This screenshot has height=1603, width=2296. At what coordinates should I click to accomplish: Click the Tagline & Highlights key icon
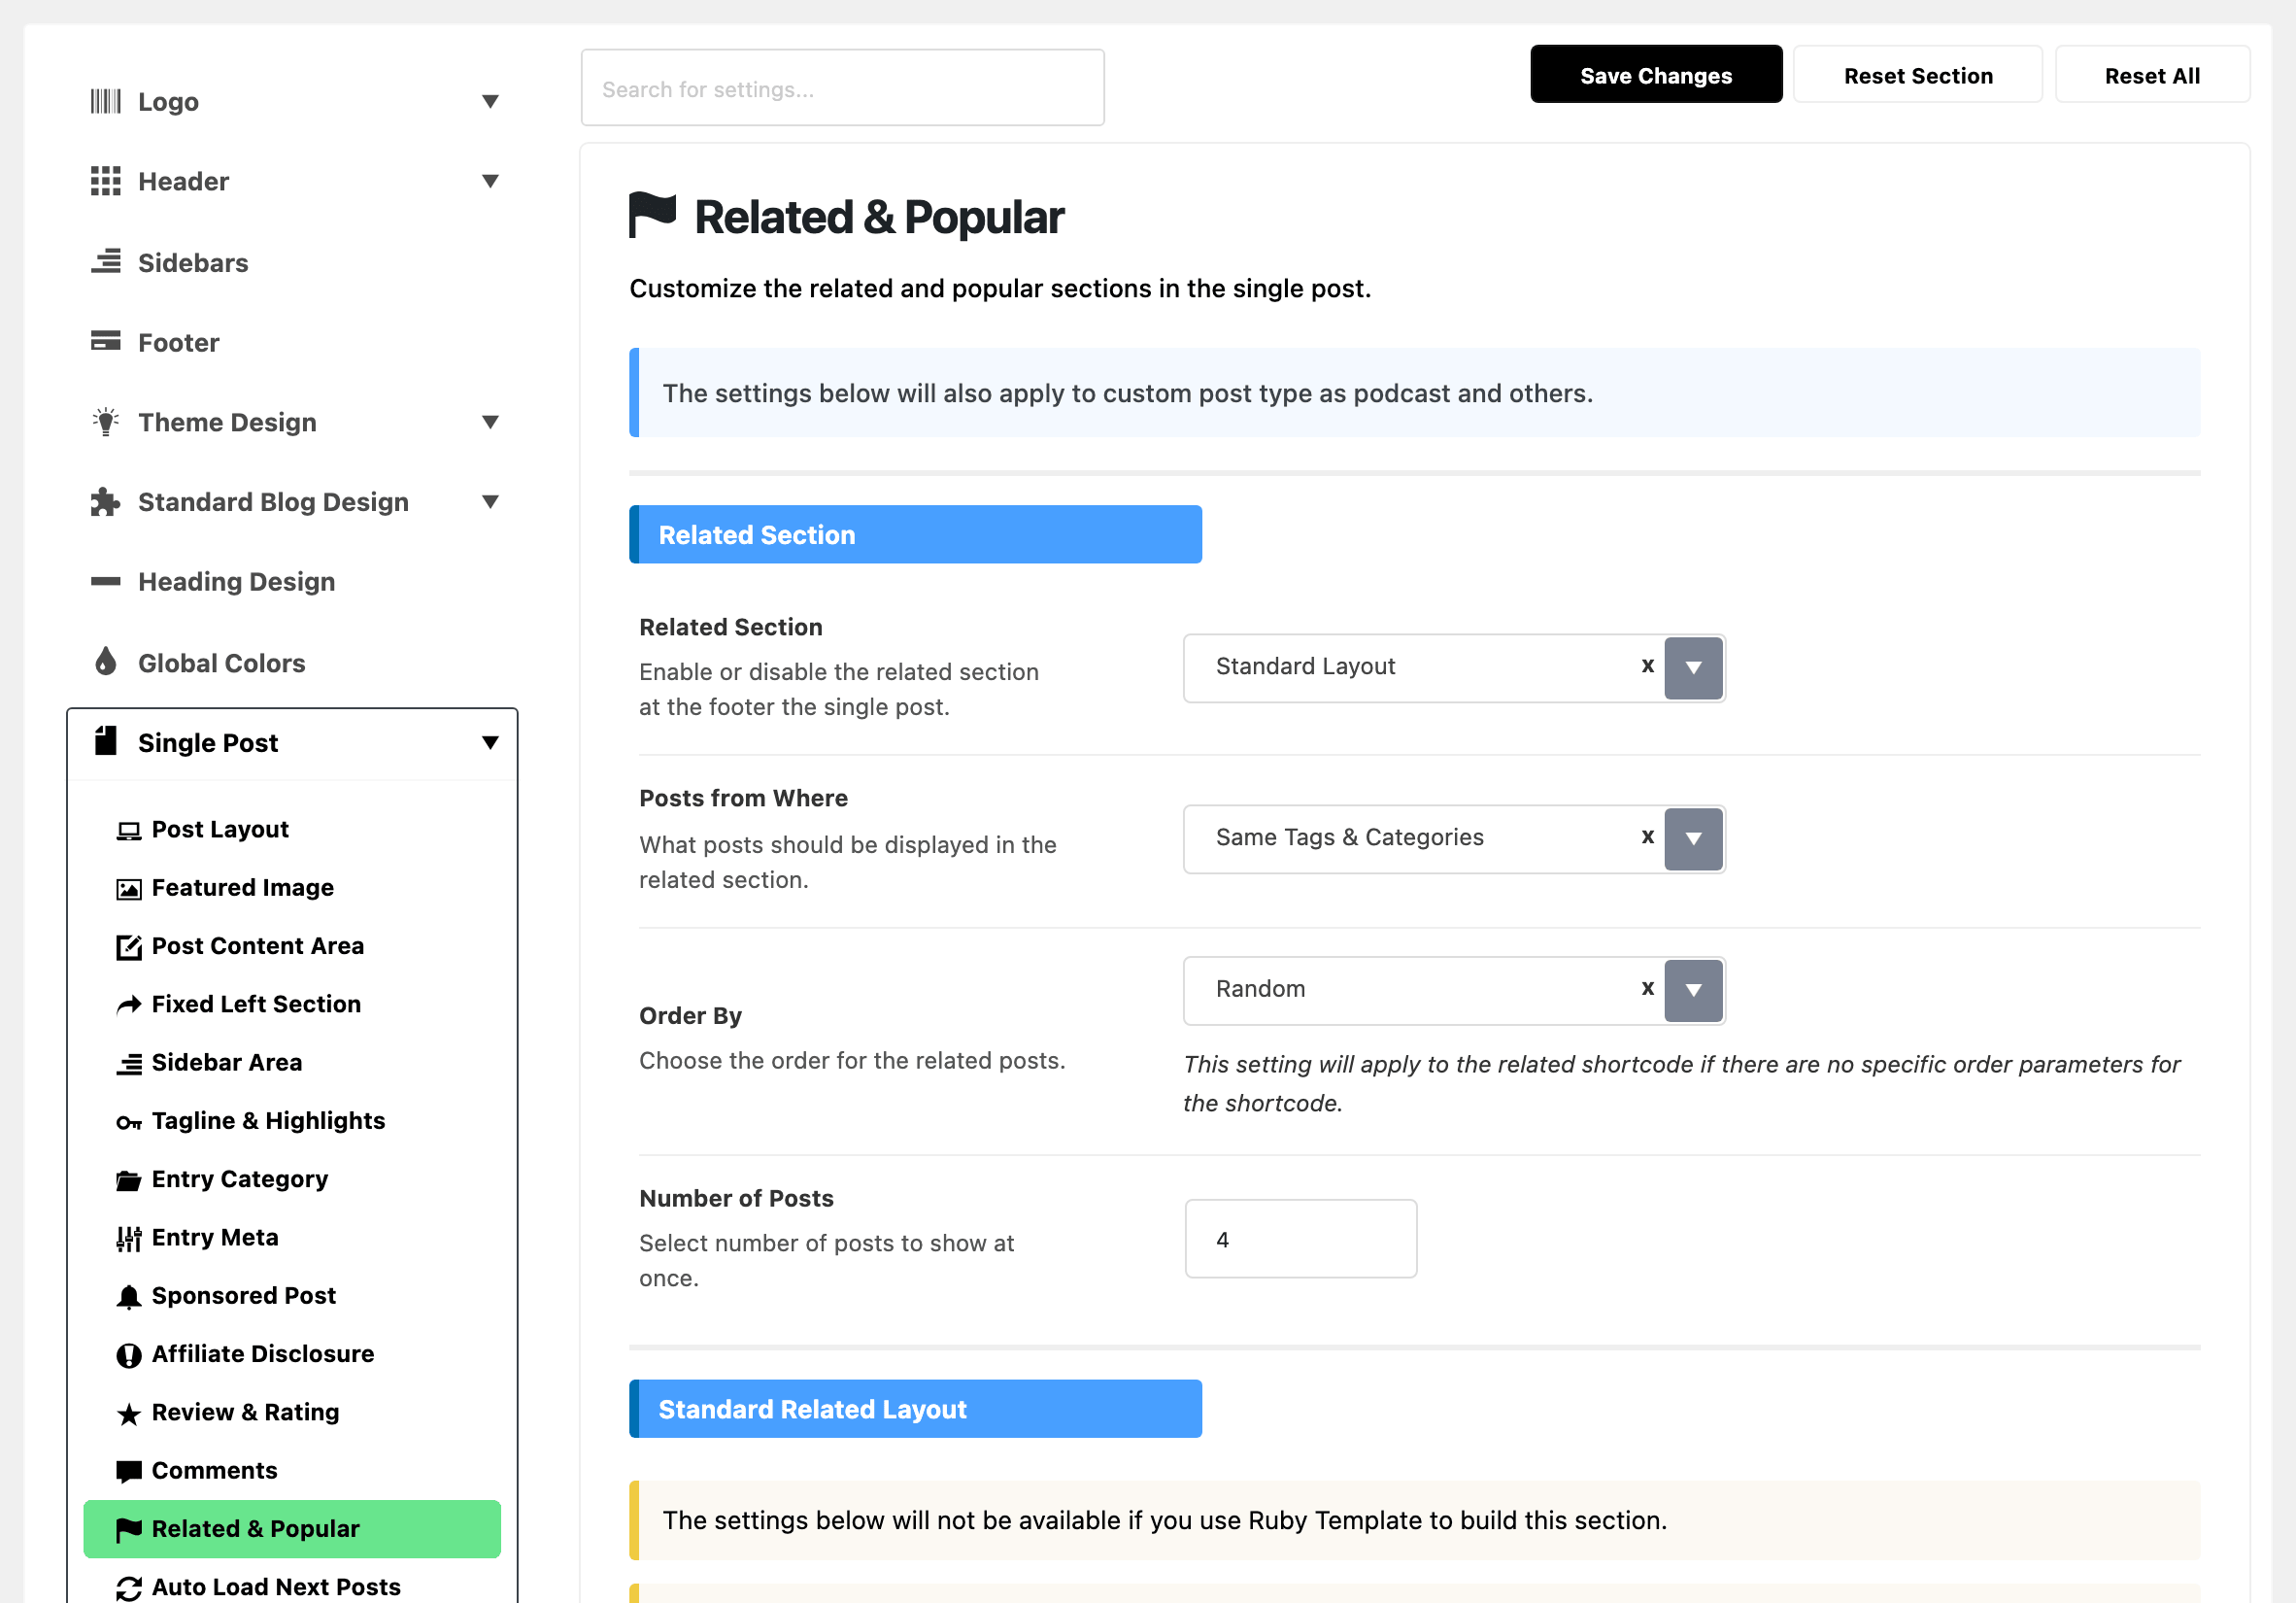point(129,1122)
